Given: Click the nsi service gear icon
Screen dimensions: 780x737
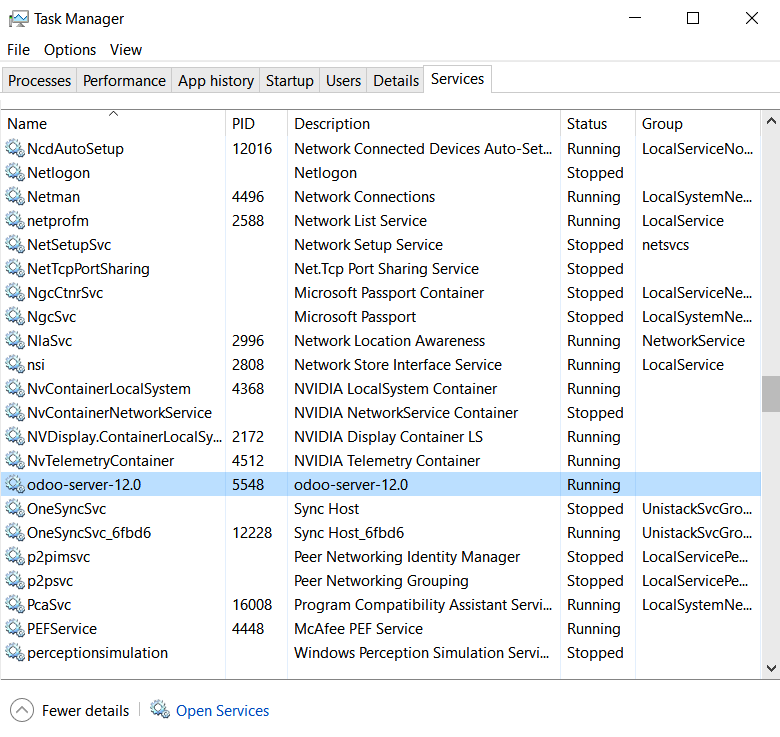Looking at the screenshot, I should 15,364.
